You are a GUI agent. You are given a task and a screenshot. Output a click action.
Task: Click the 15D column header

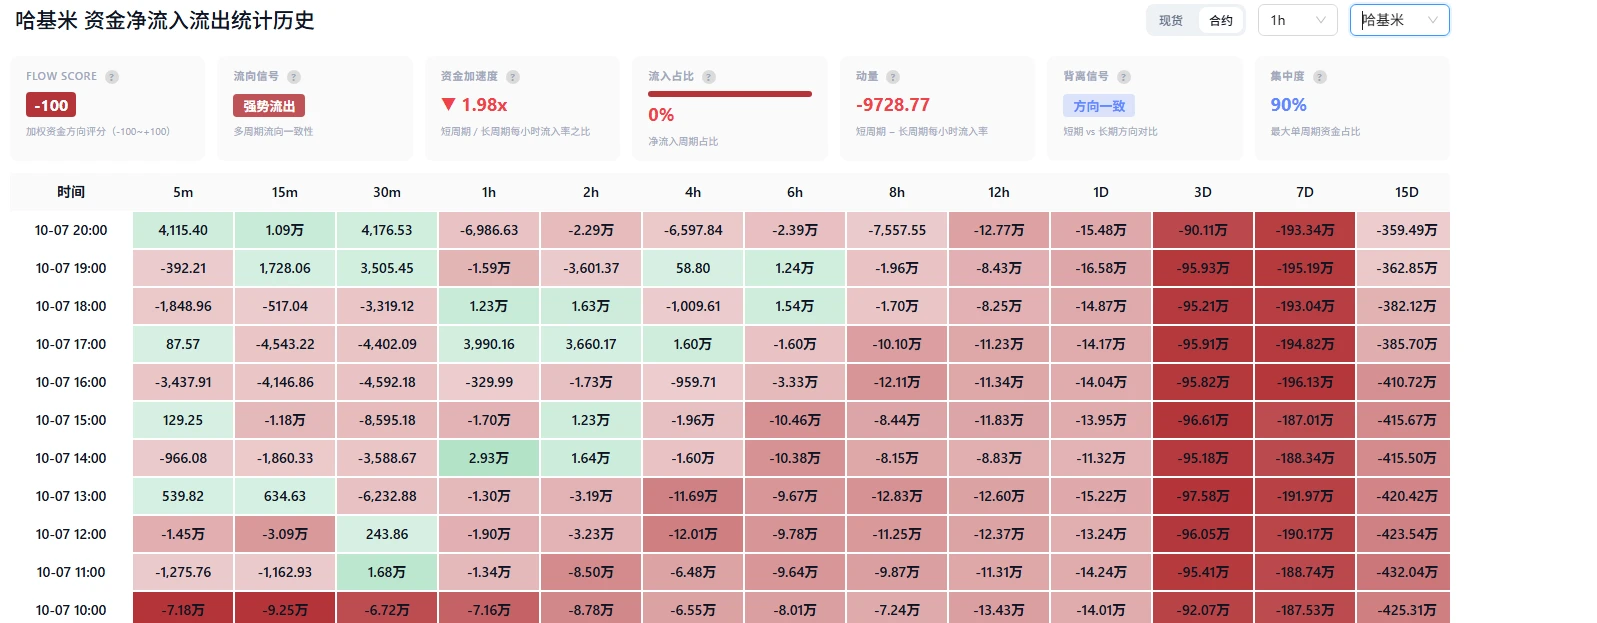pos(1407,192)
